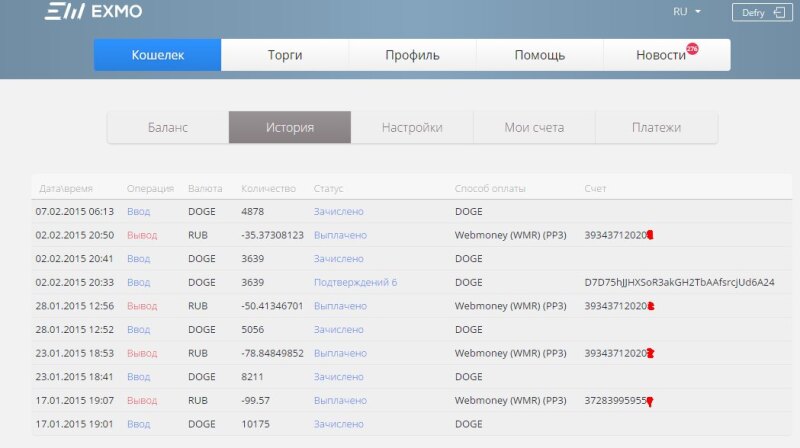Open the Настройки sub-tab
This screenshot has width=800, height=448.
(412, 128)
